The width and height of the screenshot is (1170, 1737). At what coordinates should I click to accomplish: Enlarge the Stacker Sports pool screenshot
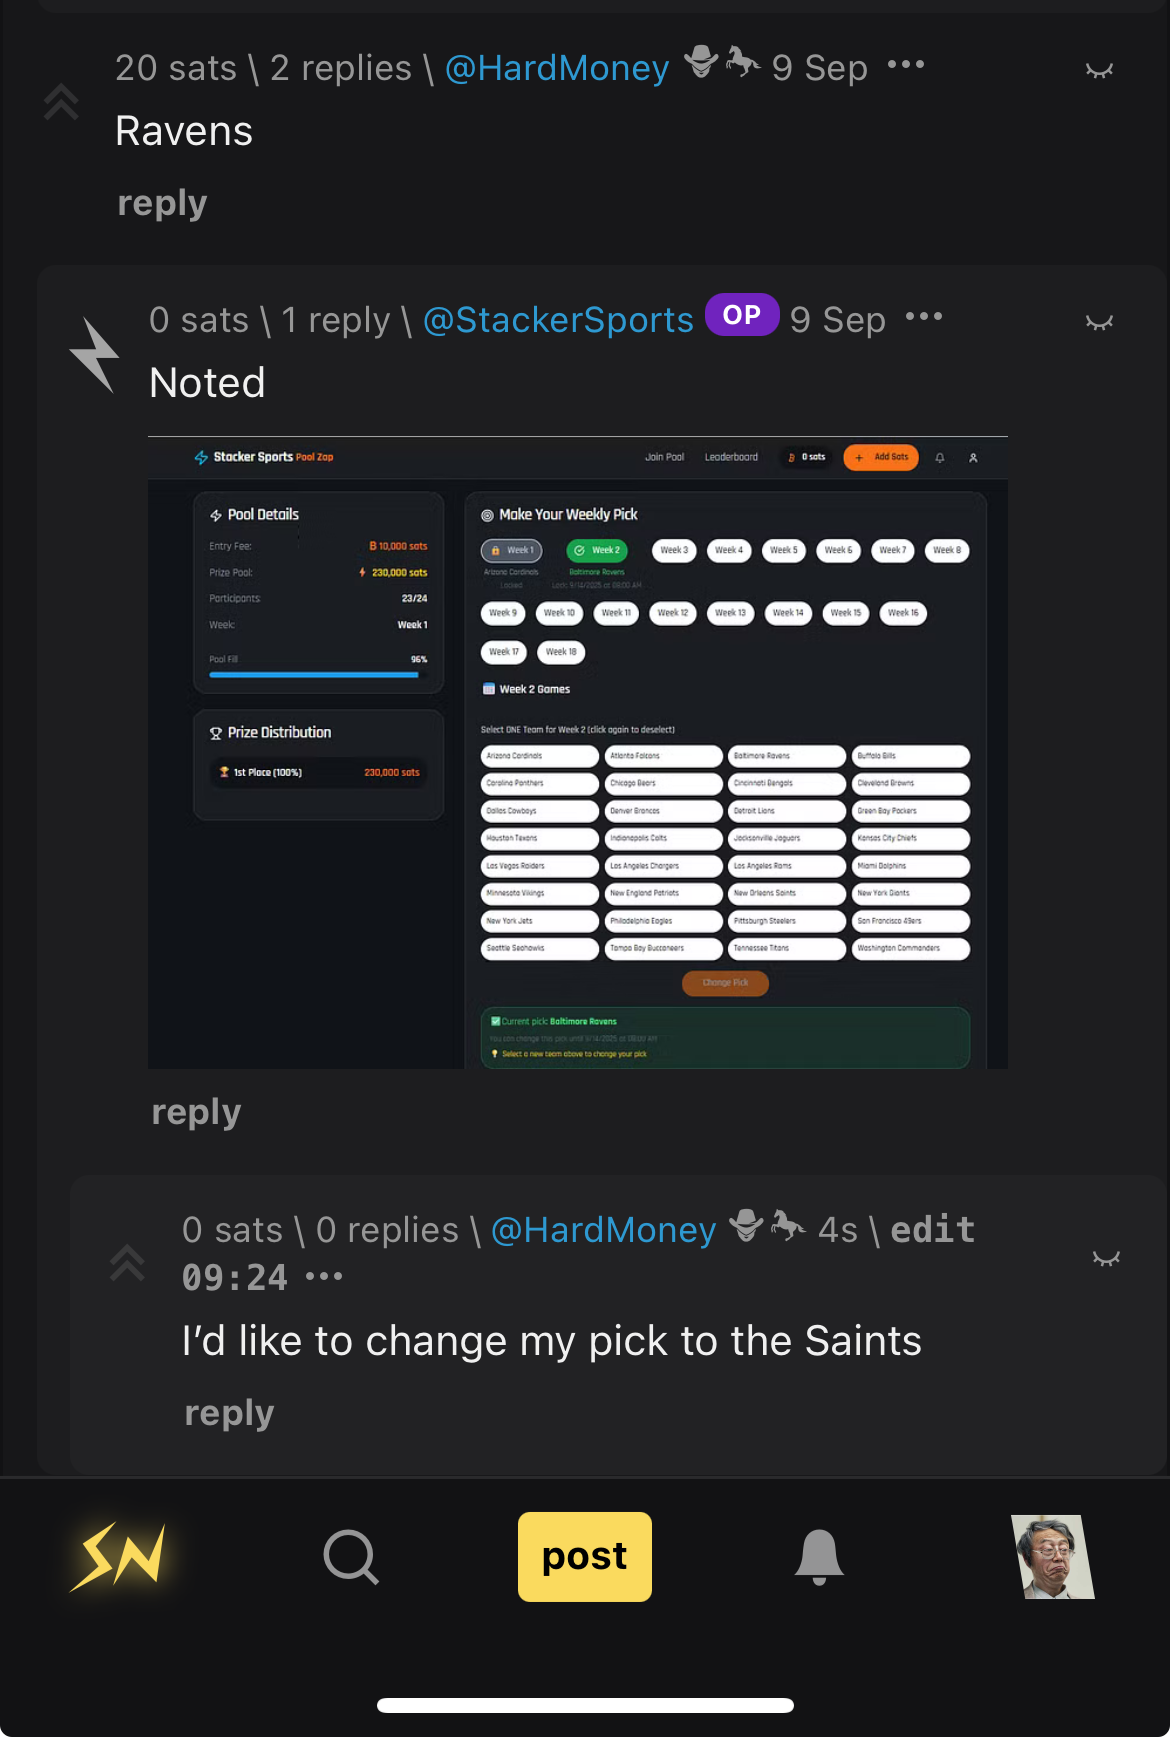(578, 753)
